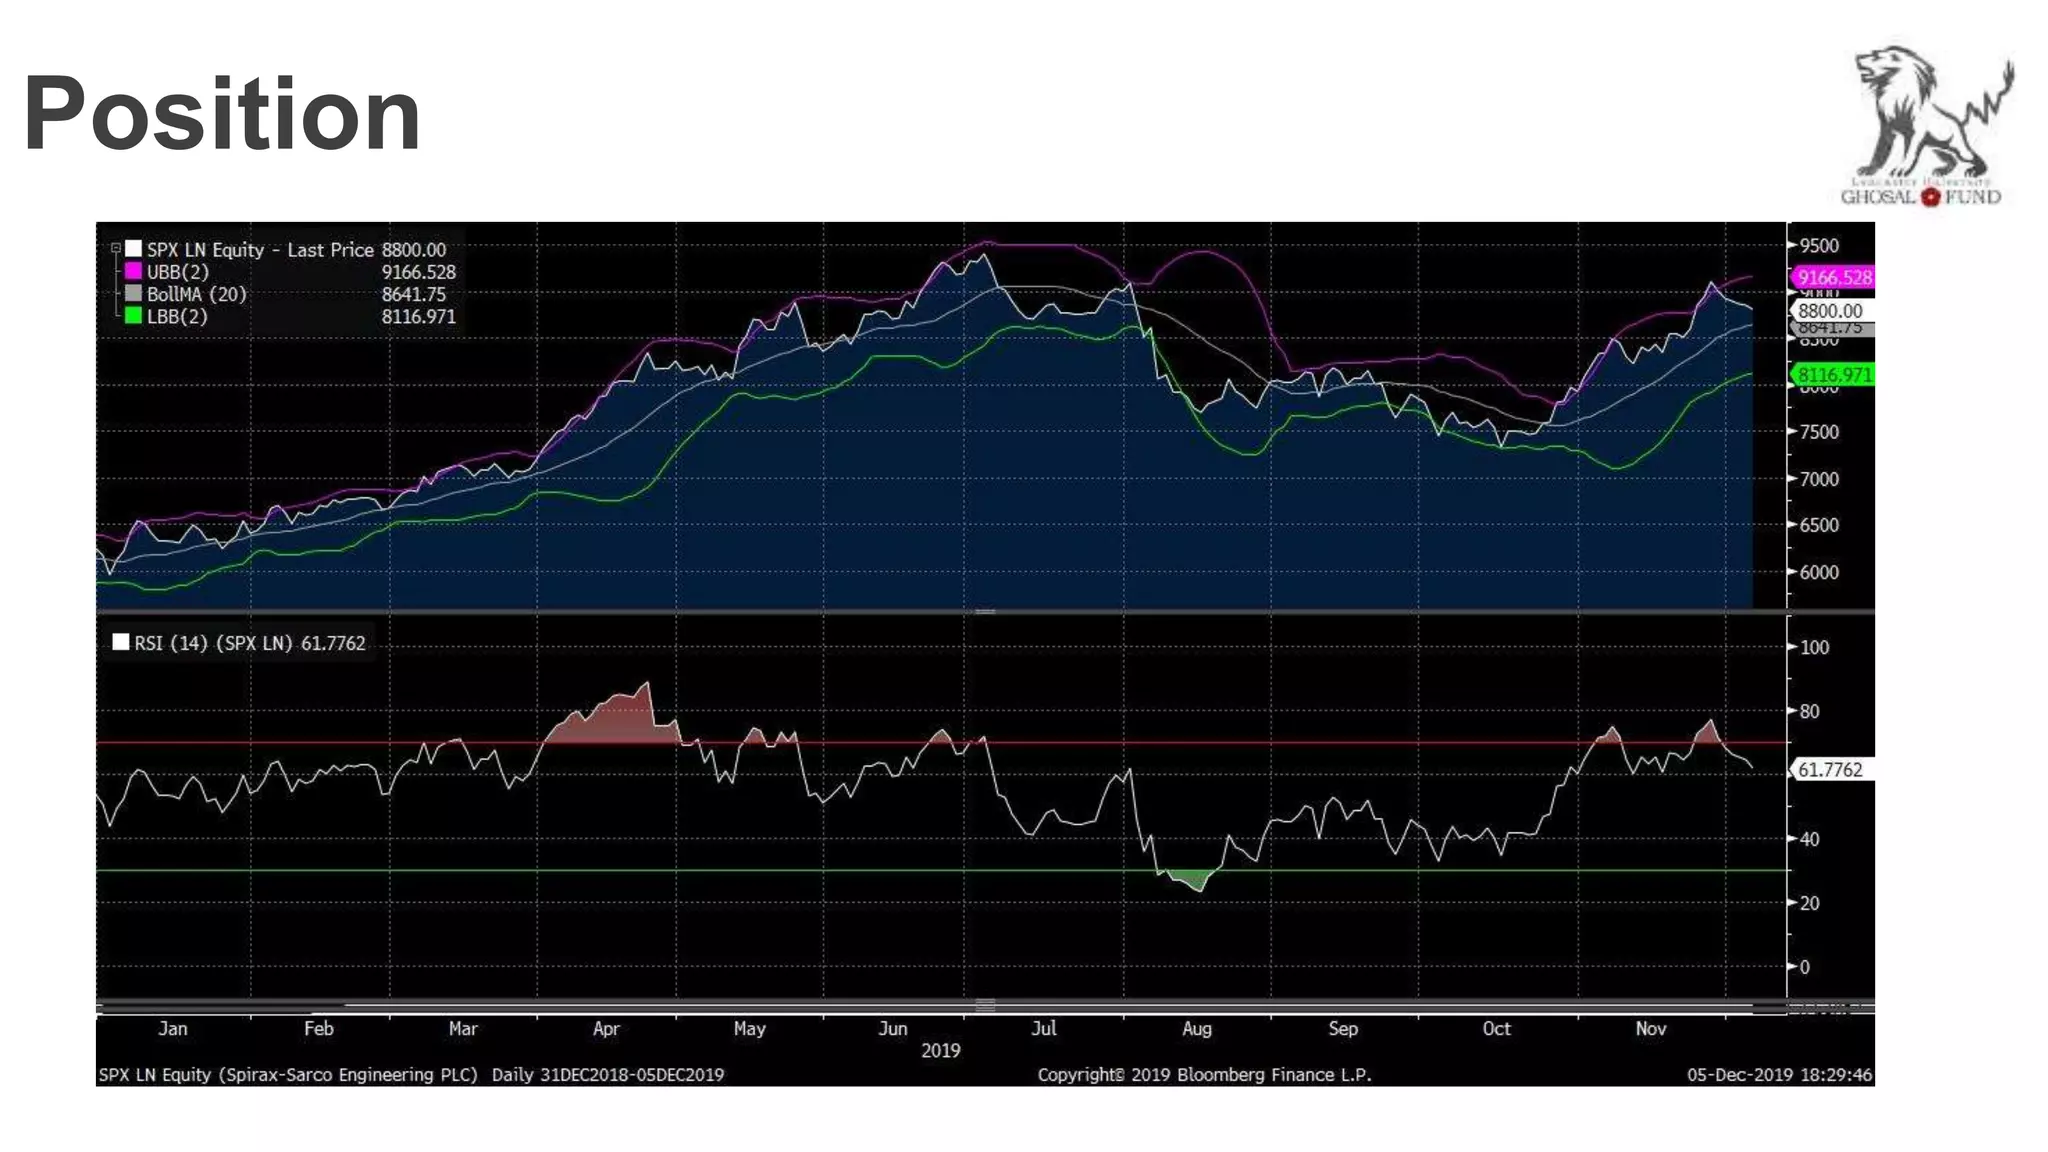Click the Aug label on time axis
Screen dimensions: 2048x1152
(1196, 1028)
